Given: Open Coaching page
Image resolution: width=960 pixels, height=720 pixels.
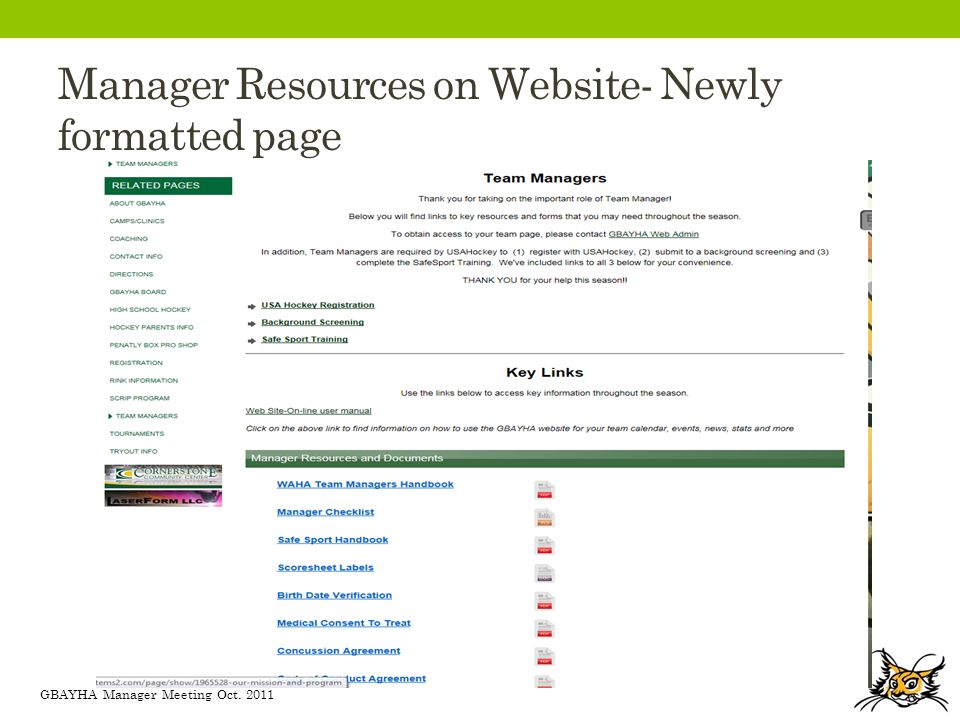Looking at the screenshot, I should [x=129, y=239].
